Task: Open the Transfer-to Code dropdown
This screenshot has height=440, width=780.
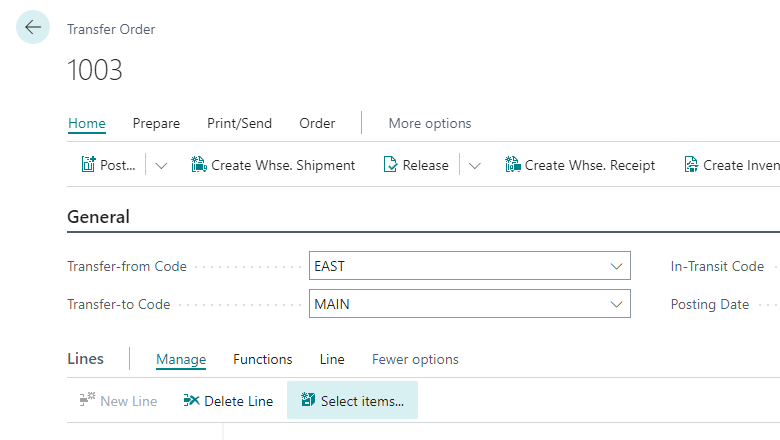Action: tap(616, 304)
